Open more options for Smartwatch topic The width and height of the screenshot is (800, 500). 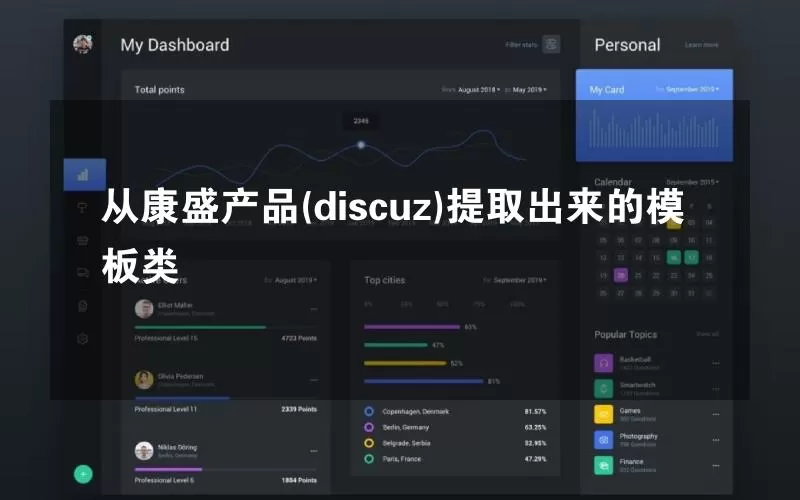716,389
